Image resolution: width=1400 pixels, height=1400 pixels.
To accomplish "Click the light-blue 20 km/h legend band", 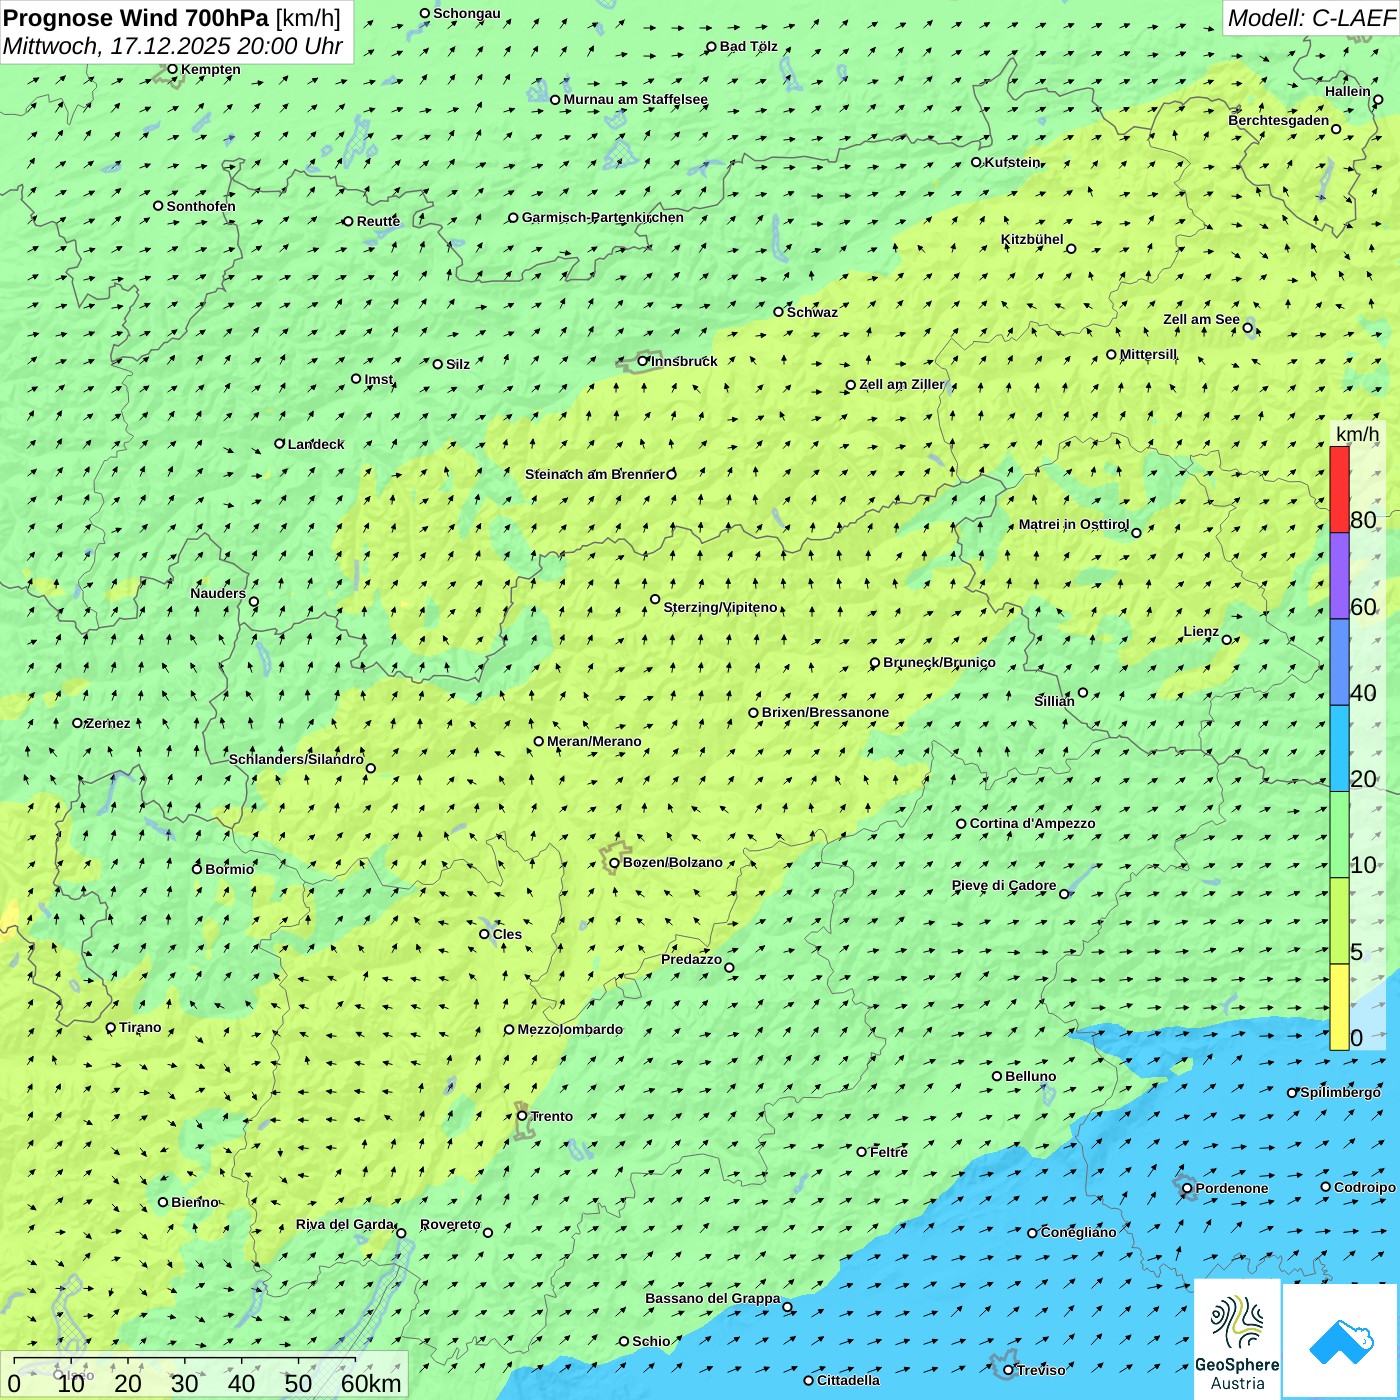I will click(1339, 749).
